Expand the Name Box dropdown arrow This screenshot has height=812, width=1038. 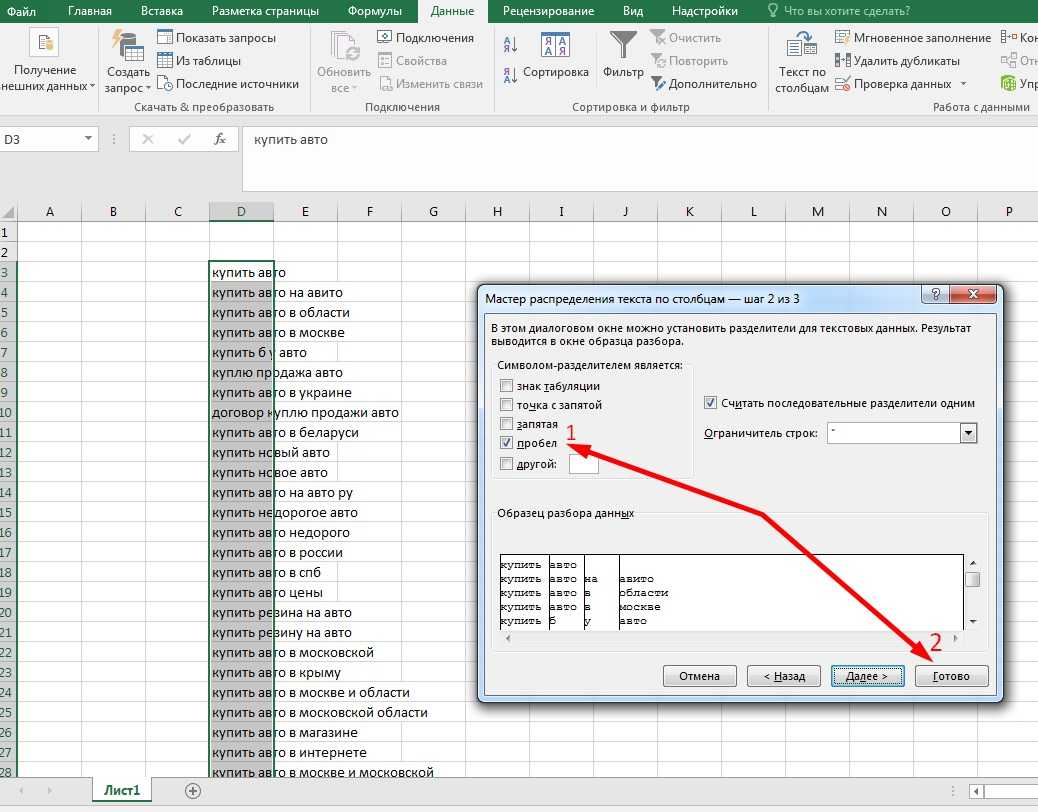[x=89, y=140]
